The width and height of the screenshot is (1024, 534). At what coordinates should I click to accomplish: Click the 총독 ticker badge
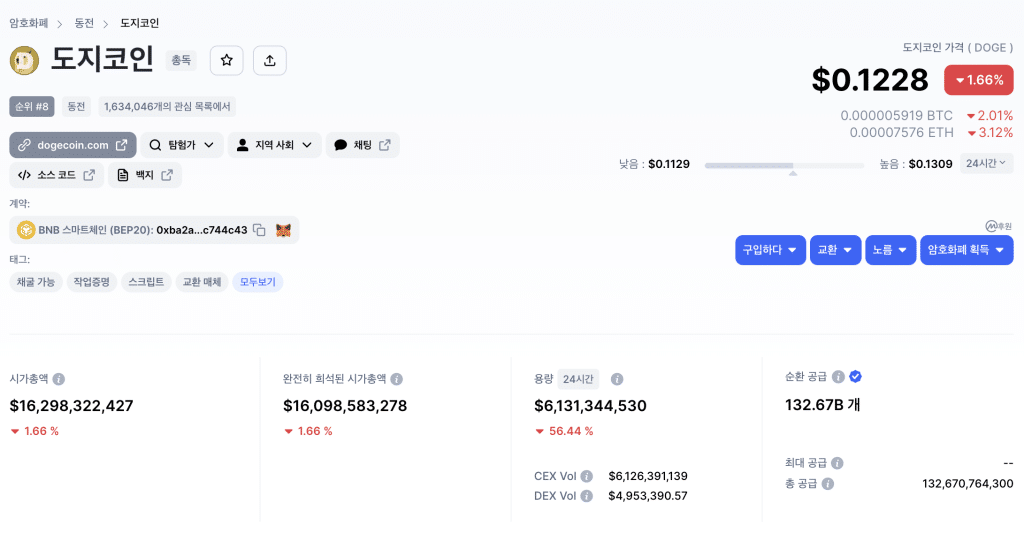coord(181,60)
